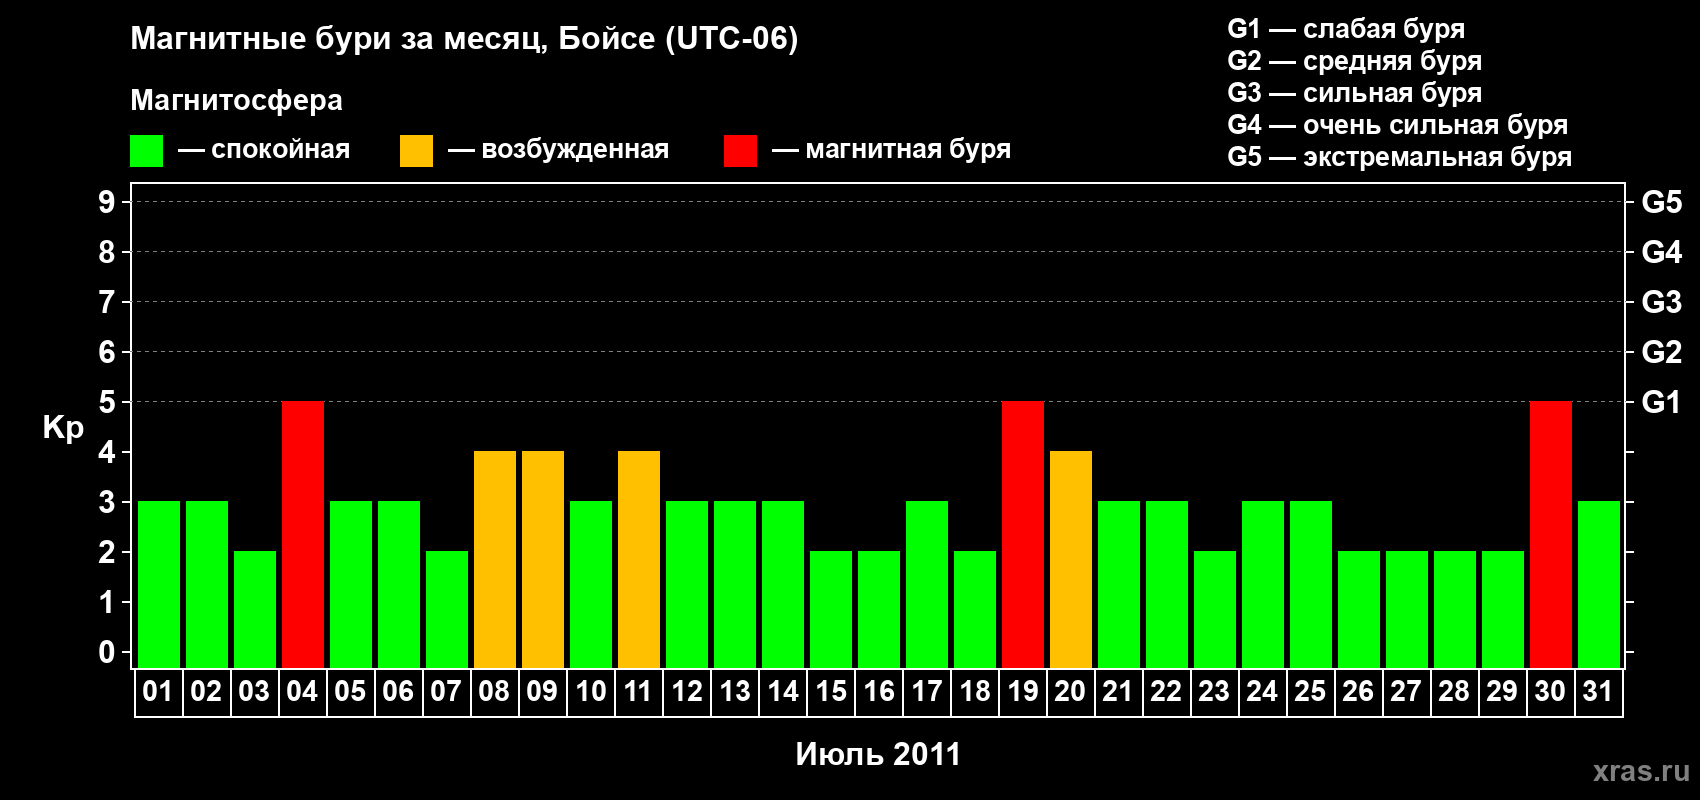Viewport: 1700px width, 800px height.
Task: Click day label 22 on the axis
Action: point(1166,692)
